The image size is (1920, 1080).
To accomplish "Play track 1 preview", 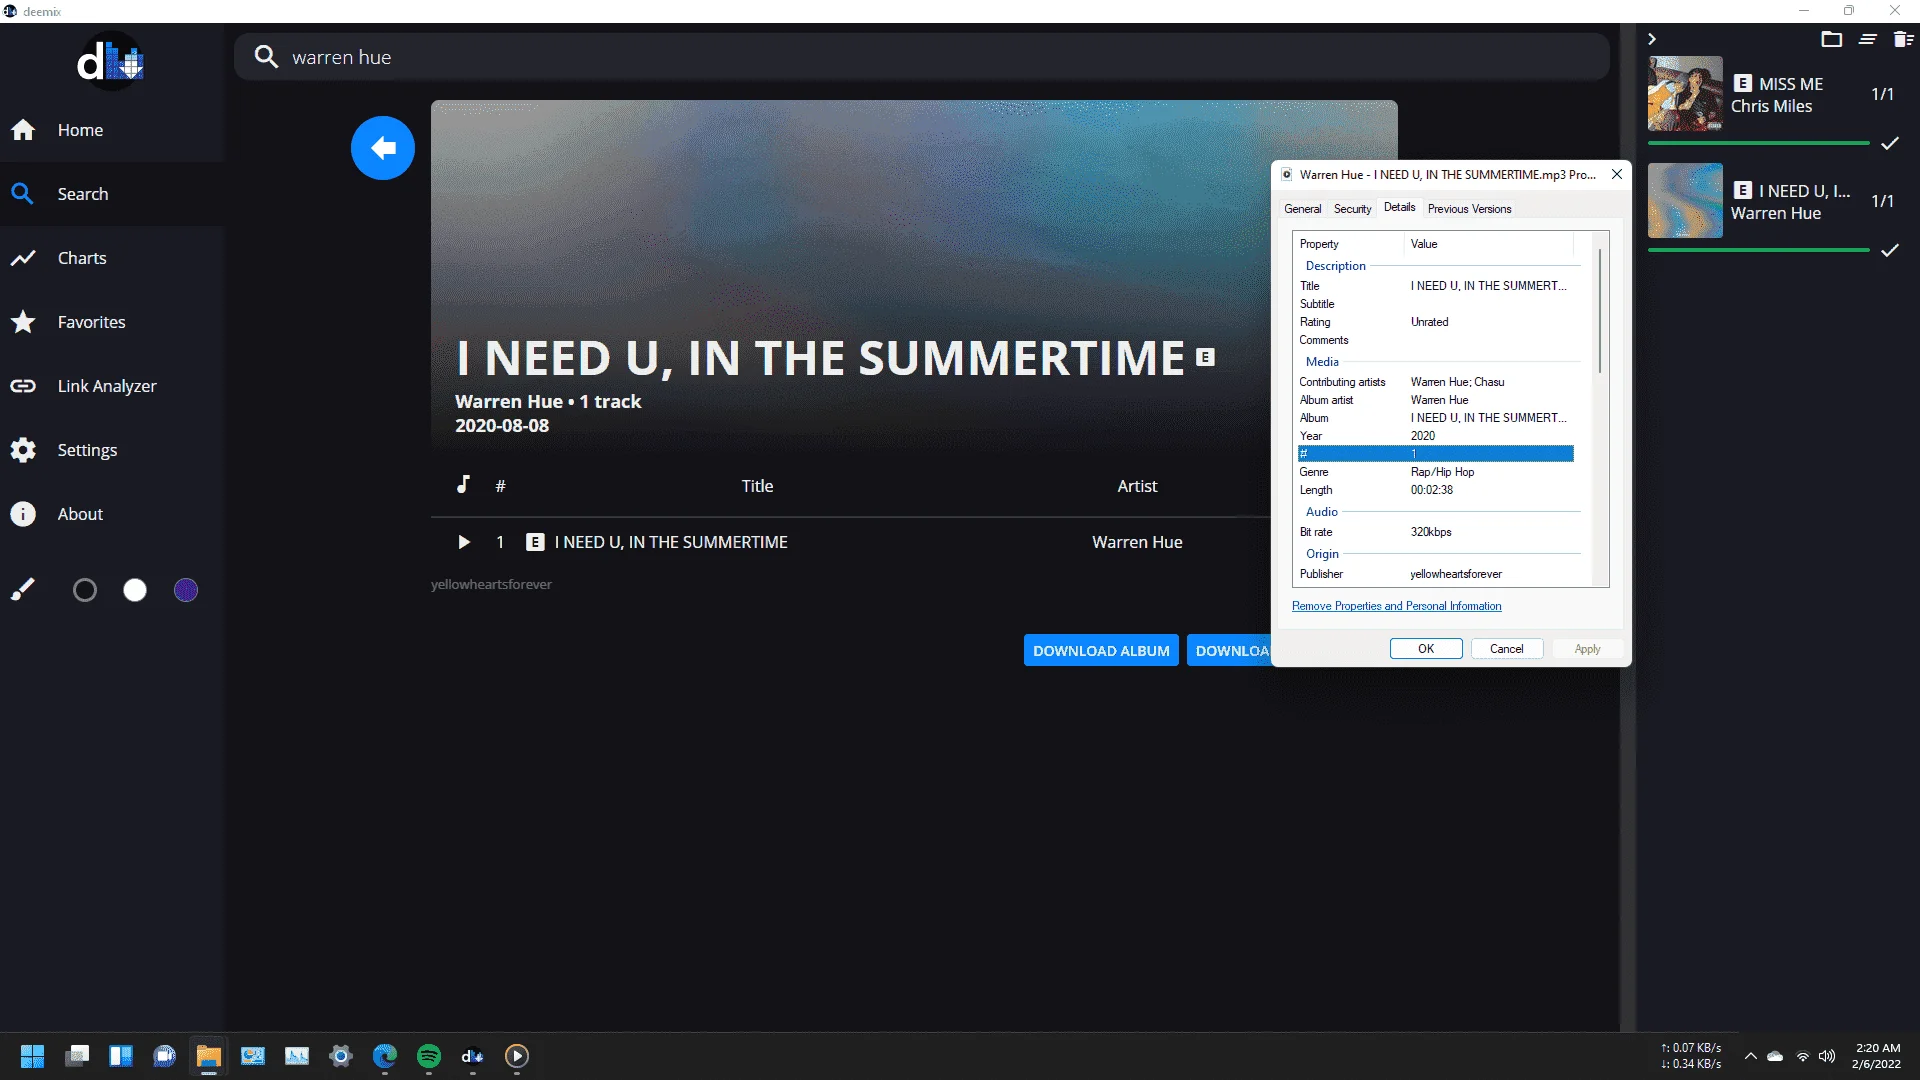I will [463, 542].
